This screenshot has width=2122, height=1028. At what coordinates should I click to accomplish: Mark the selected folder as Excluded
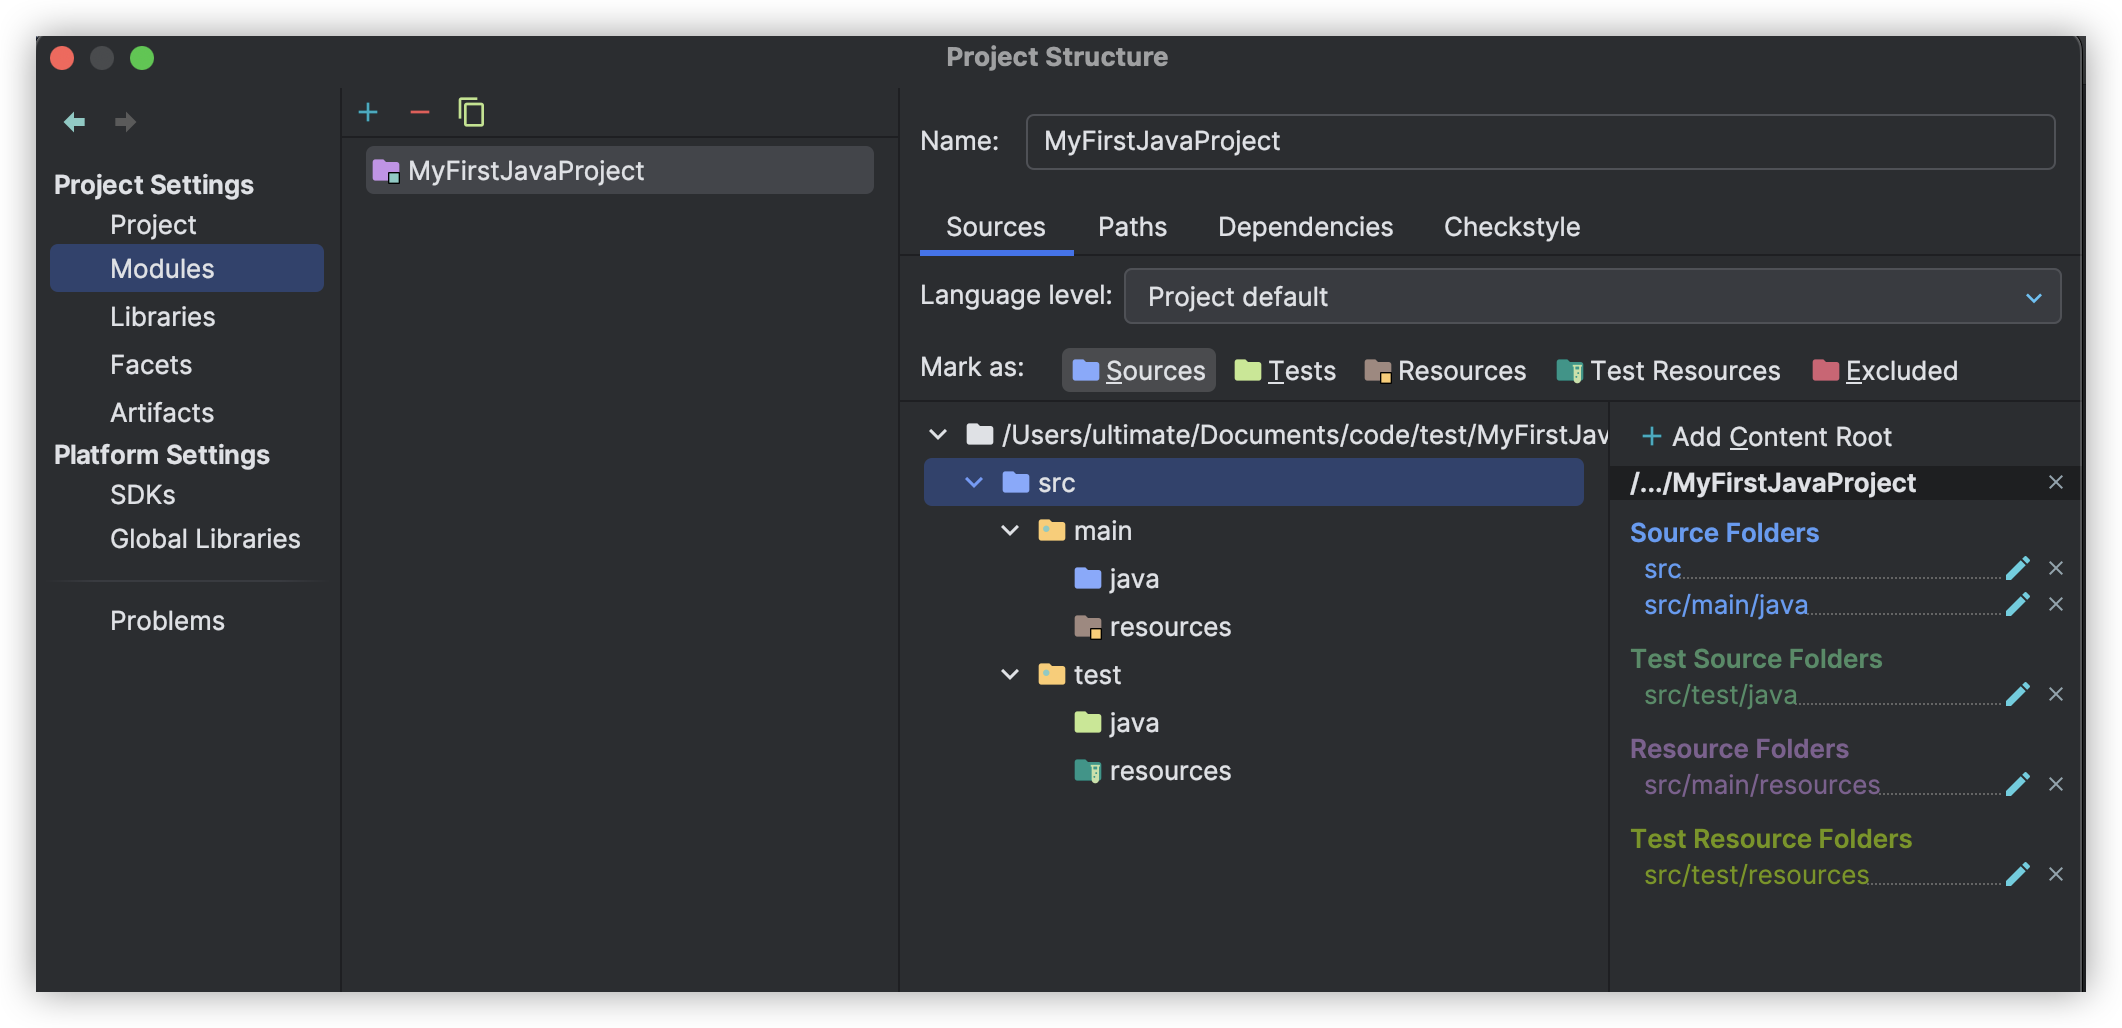[1885, 371]
